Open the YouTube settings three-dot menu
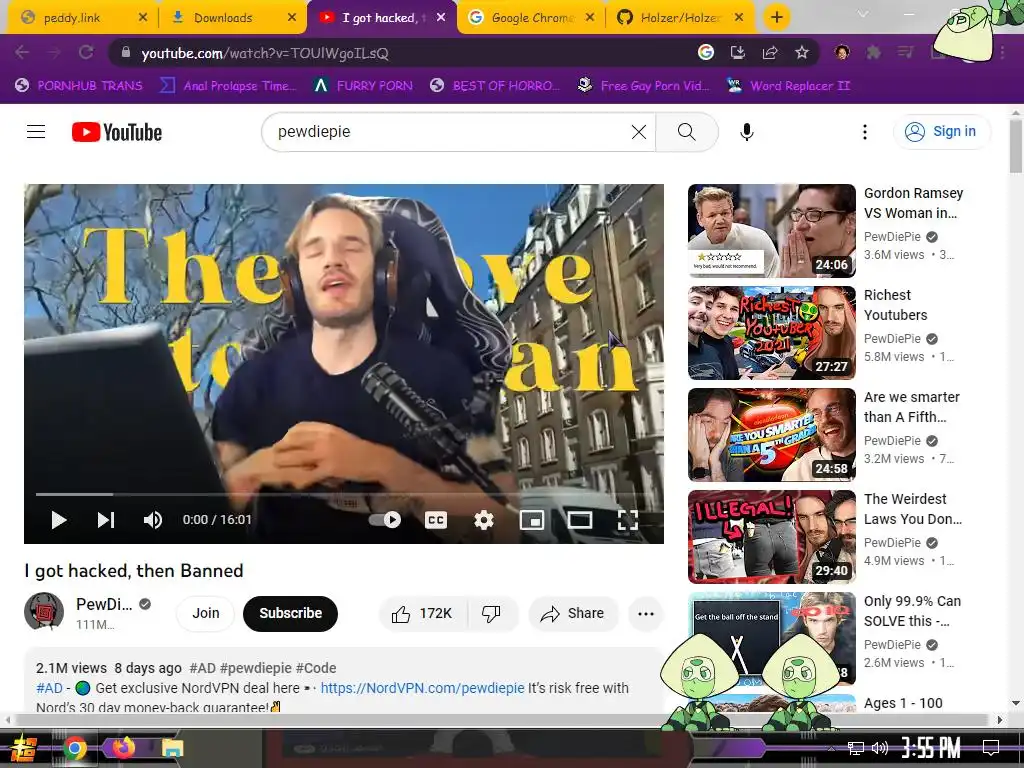1024x768 pixels. (x=865, y=132)
